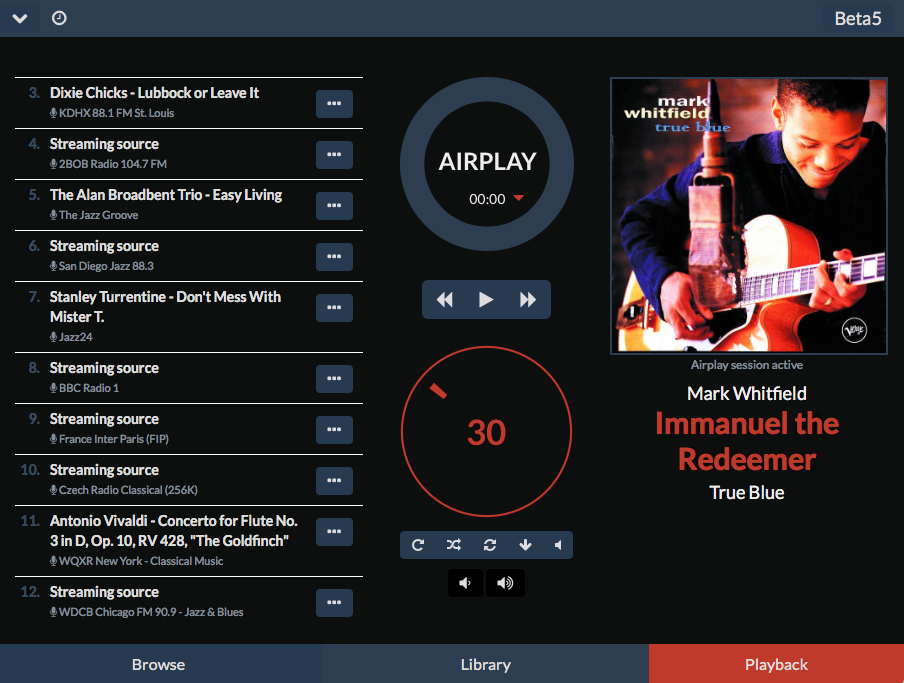904x683 pixels.
Task: Open options for San Diego Jazz 88.3
Action: [x=334, y=257]
